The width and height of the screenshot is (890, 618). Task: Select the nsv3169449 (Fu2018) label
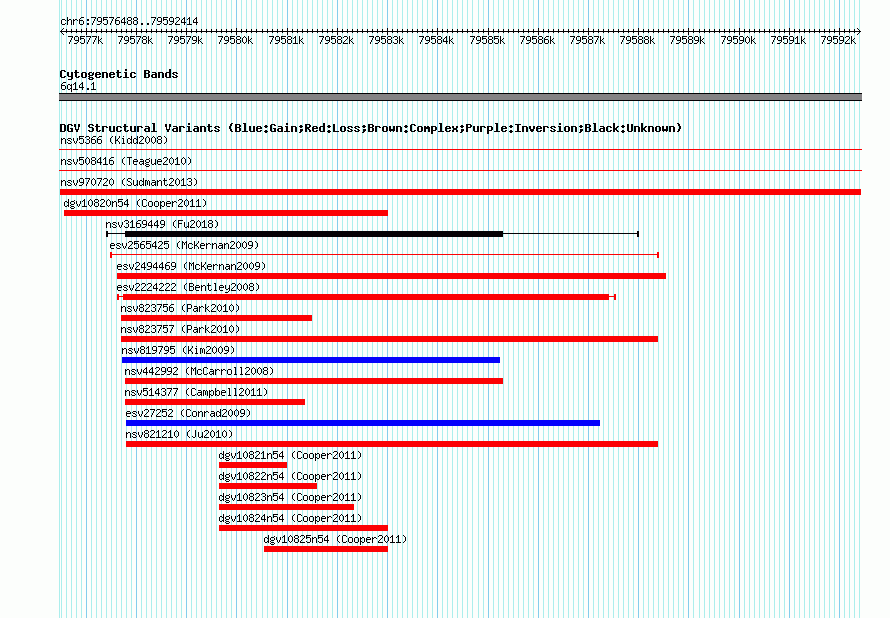pyautogui.click(x=162, y=224)
